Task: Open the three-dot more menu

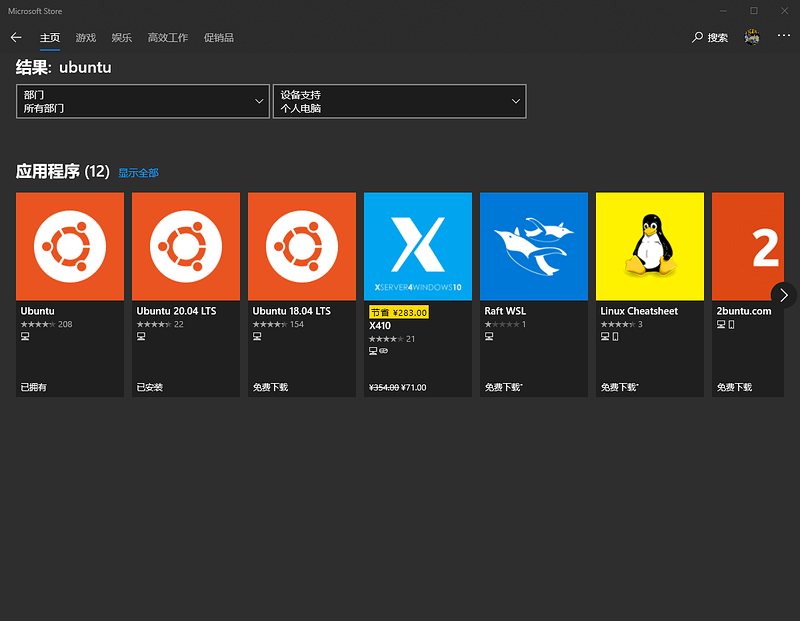Action: 784,35
